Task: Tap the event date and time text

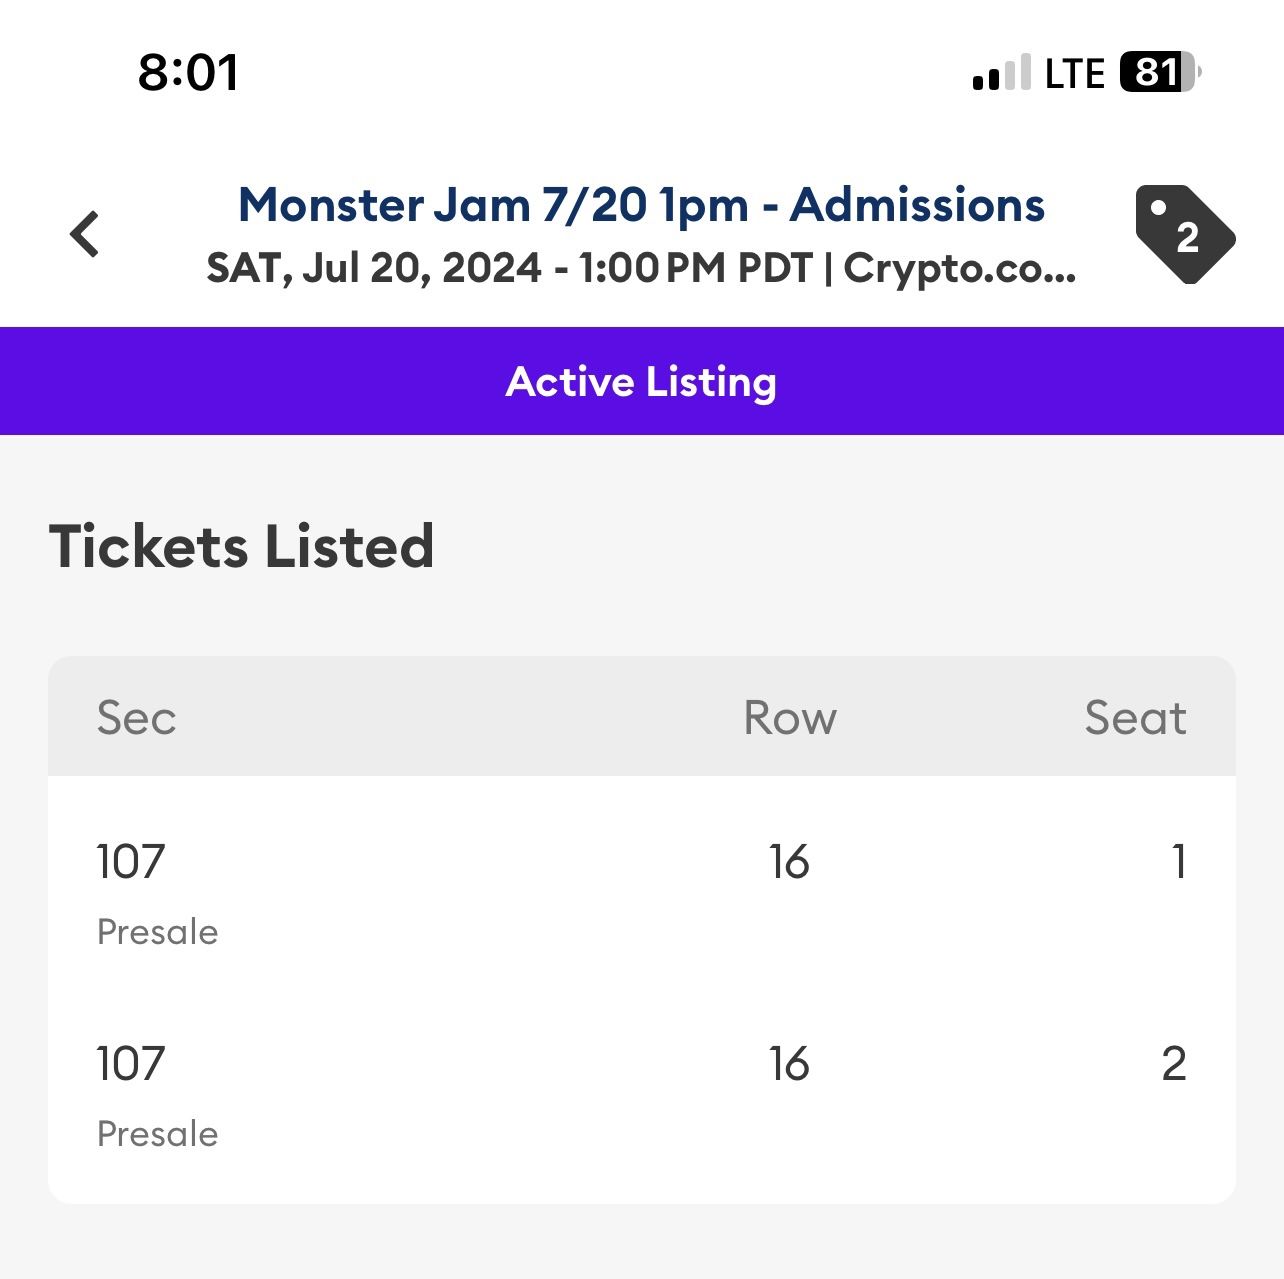Action: coord(641,268)
